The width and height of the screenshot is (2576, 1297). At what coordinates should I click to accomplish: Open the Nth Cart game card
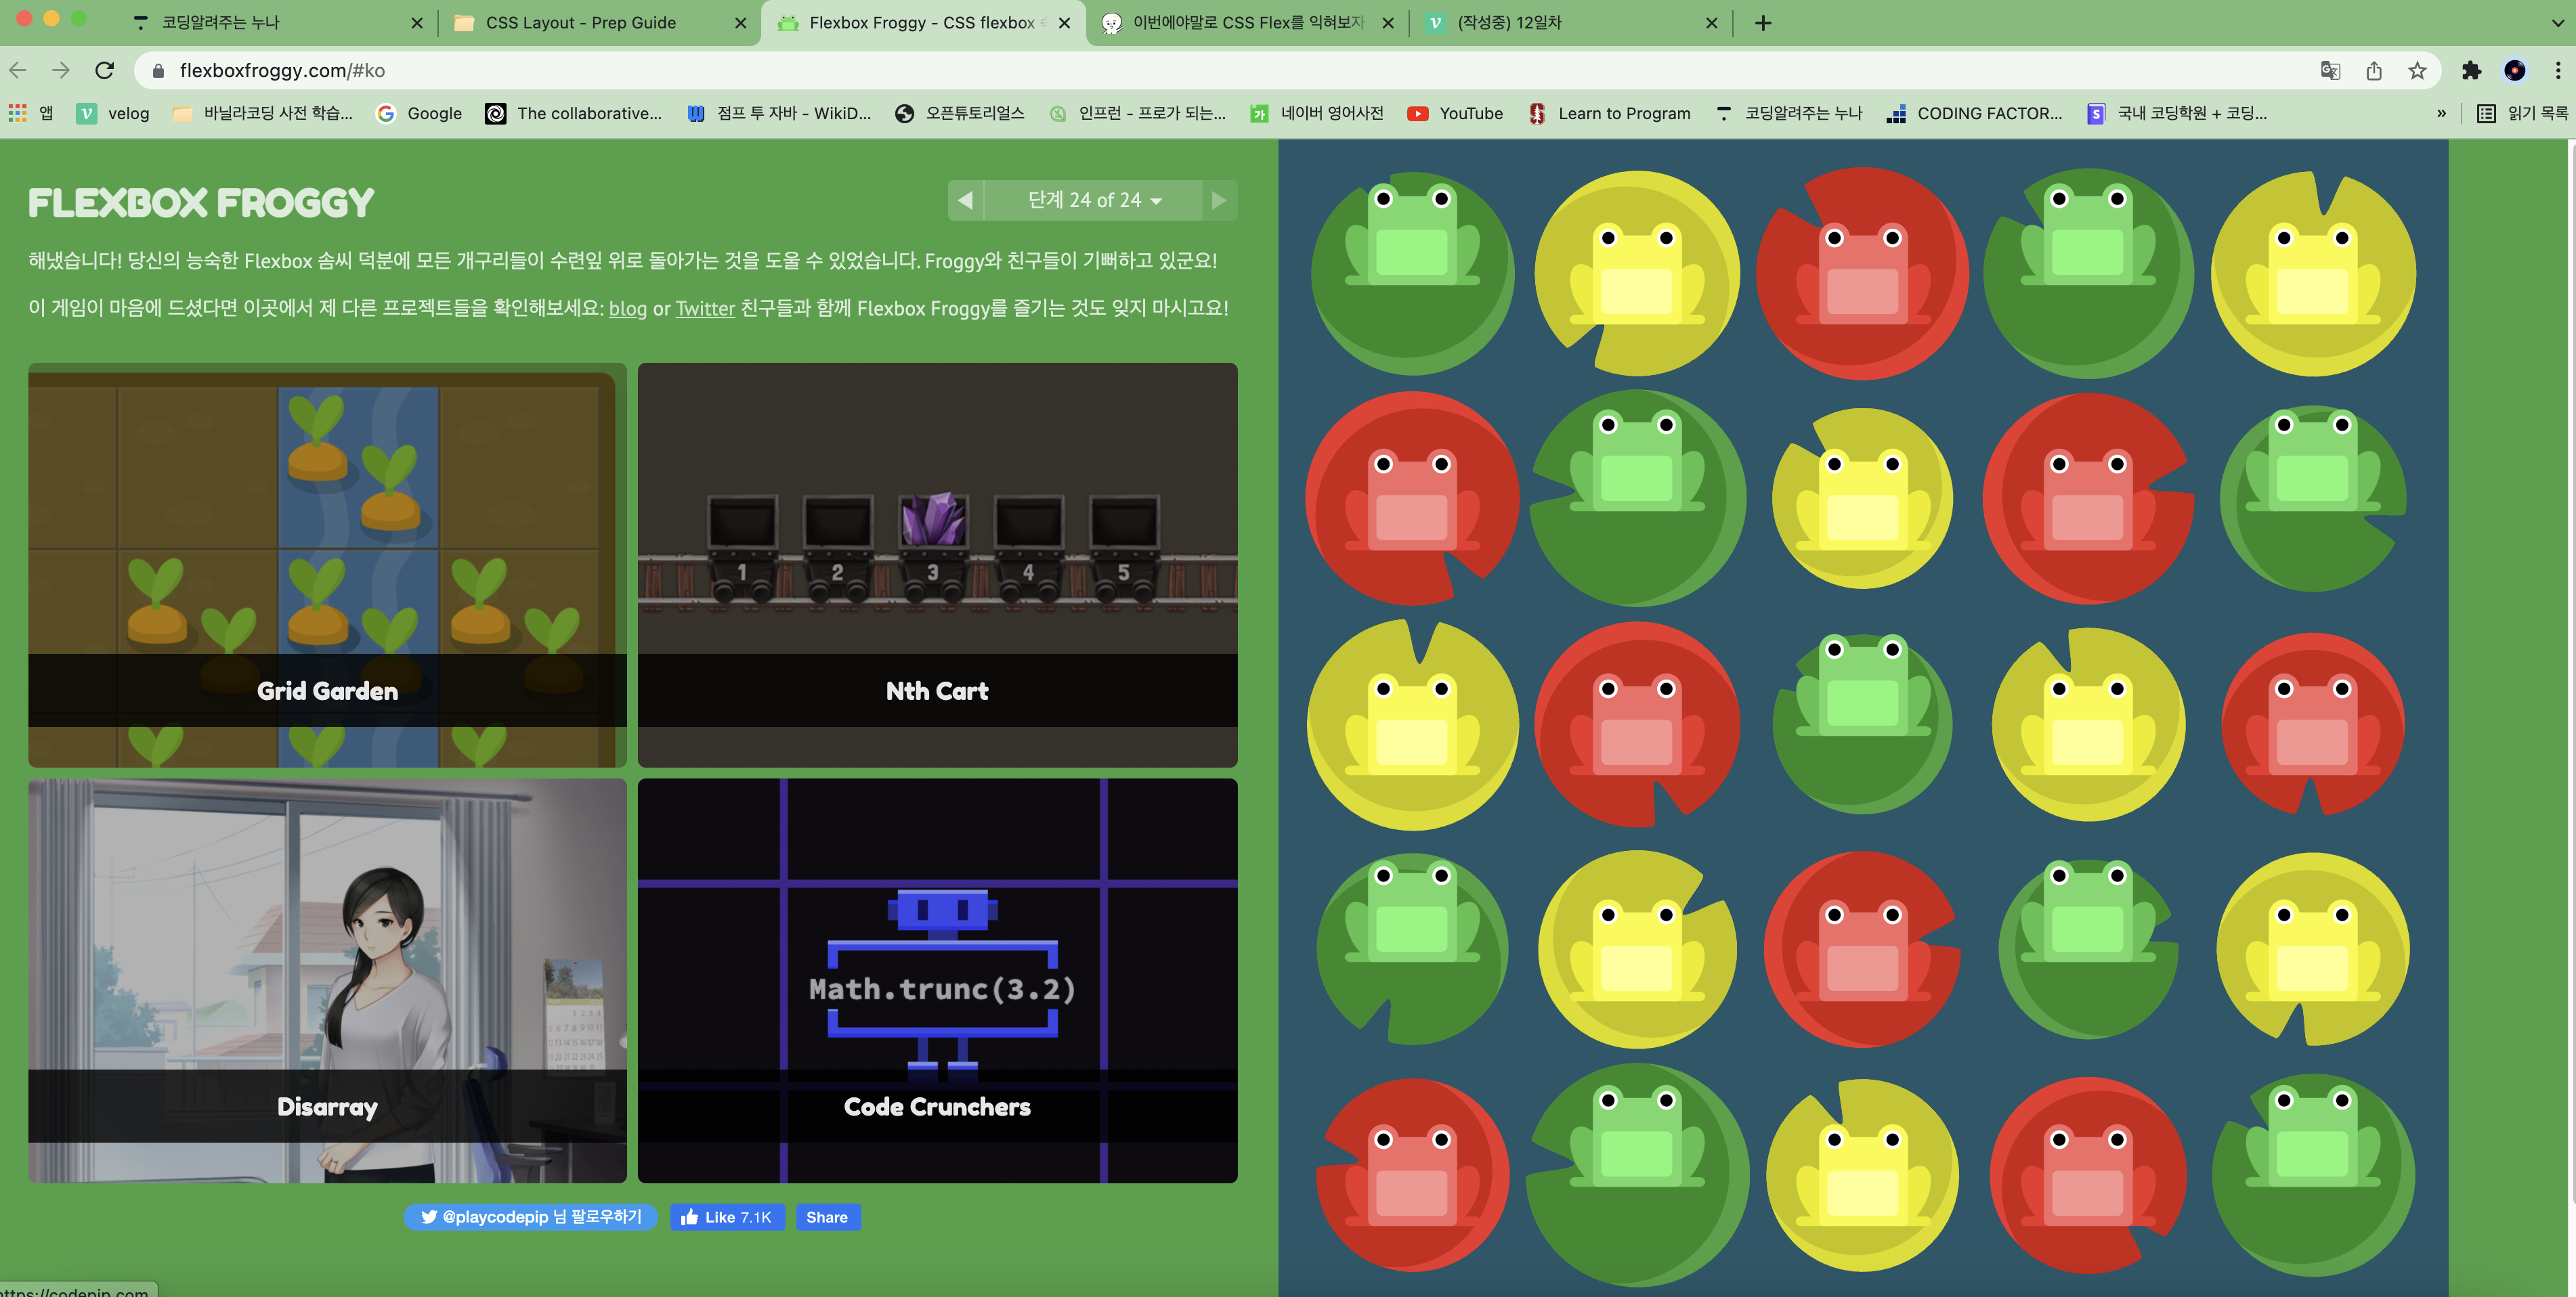coord(937,565)
